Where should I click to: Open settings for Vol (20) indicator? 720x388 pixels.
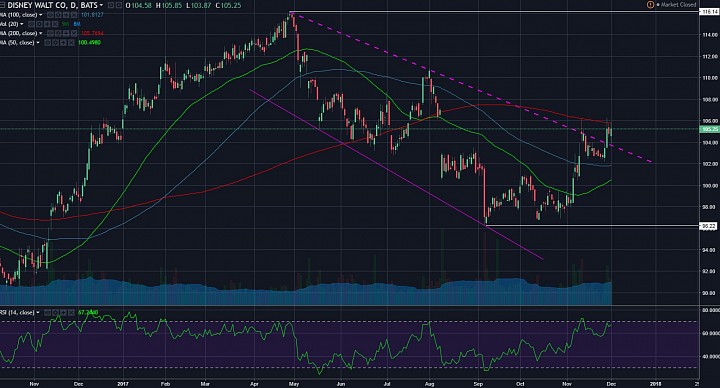tap(39, 24)
